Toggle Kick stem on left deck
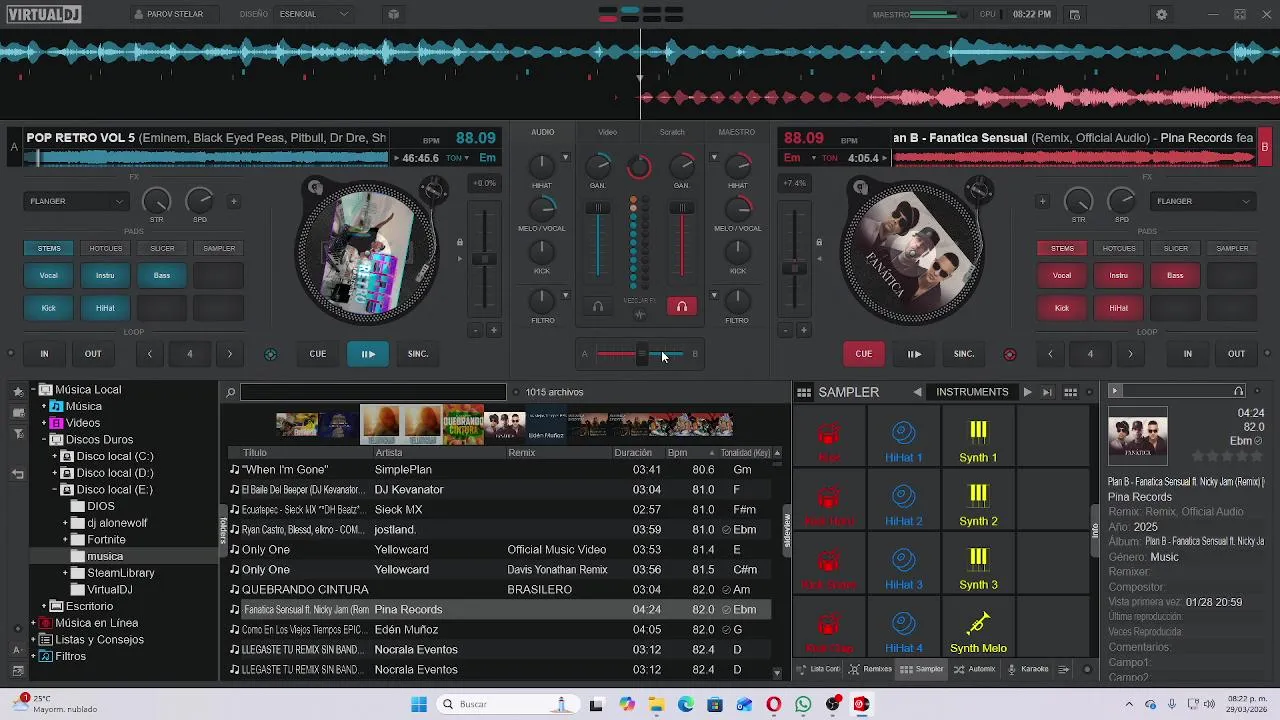Screen dimensions: 1280x720 point(48,308)
